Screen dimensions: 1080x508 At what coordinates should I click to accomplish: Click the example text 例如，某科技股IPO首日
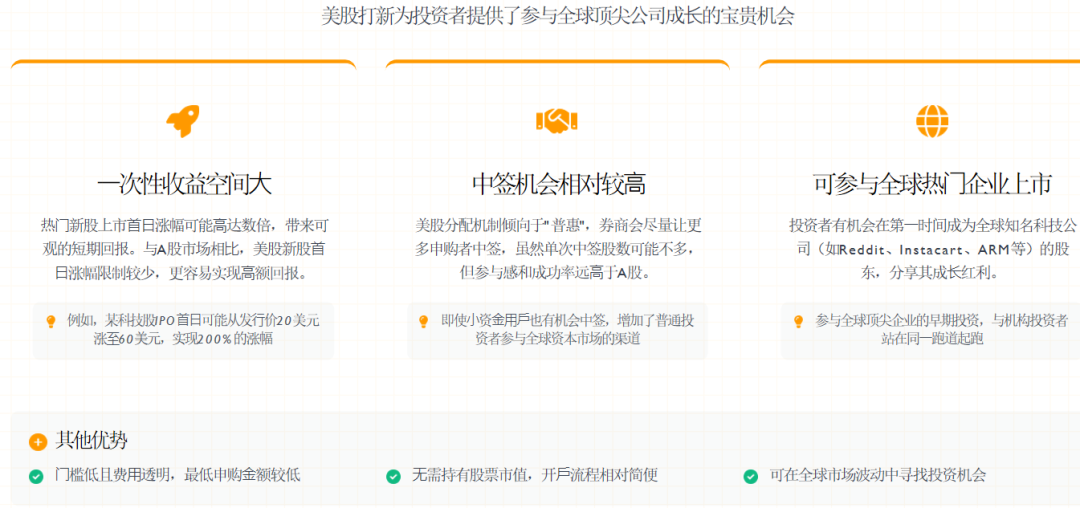(193, 330)
